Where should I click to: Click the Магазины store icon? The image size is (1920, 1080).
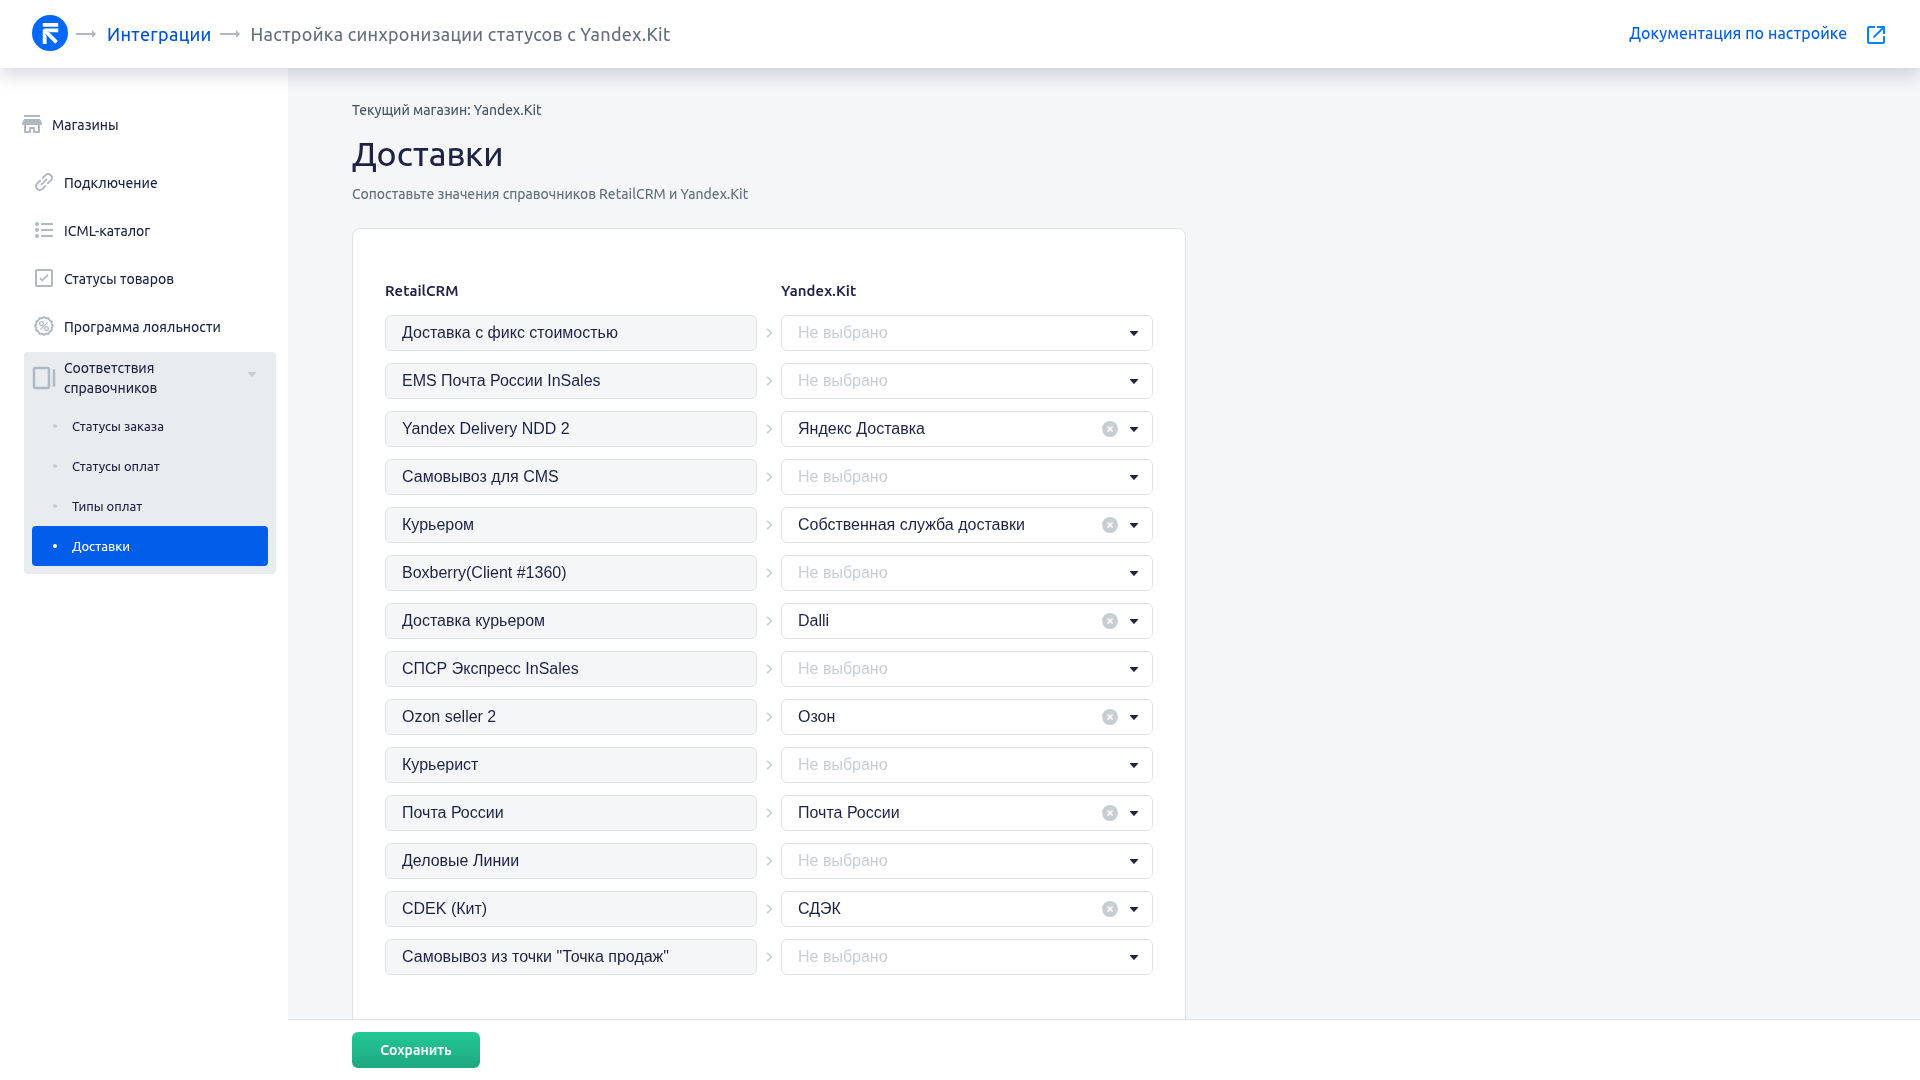click(x=32, y=124)
